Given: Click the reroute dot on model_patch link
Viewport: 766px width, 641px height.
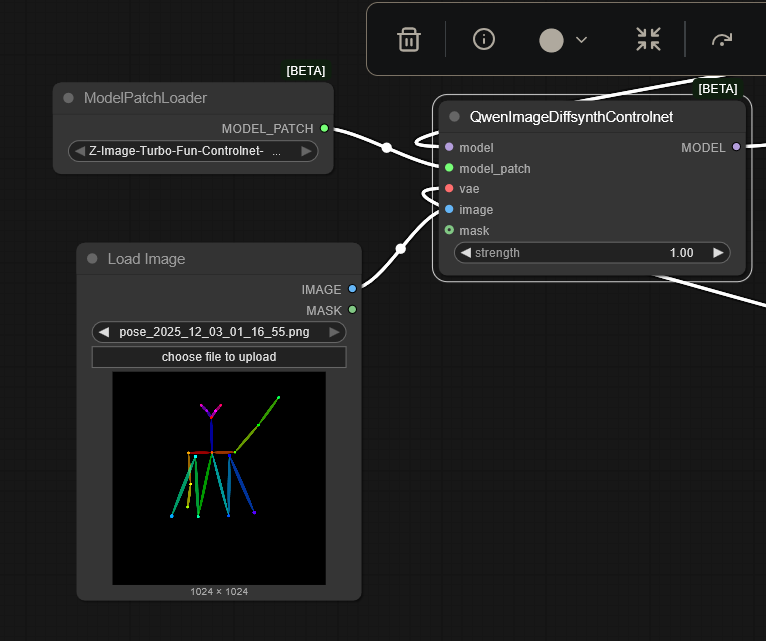Looking at the screenshot, I should [387, 147].
